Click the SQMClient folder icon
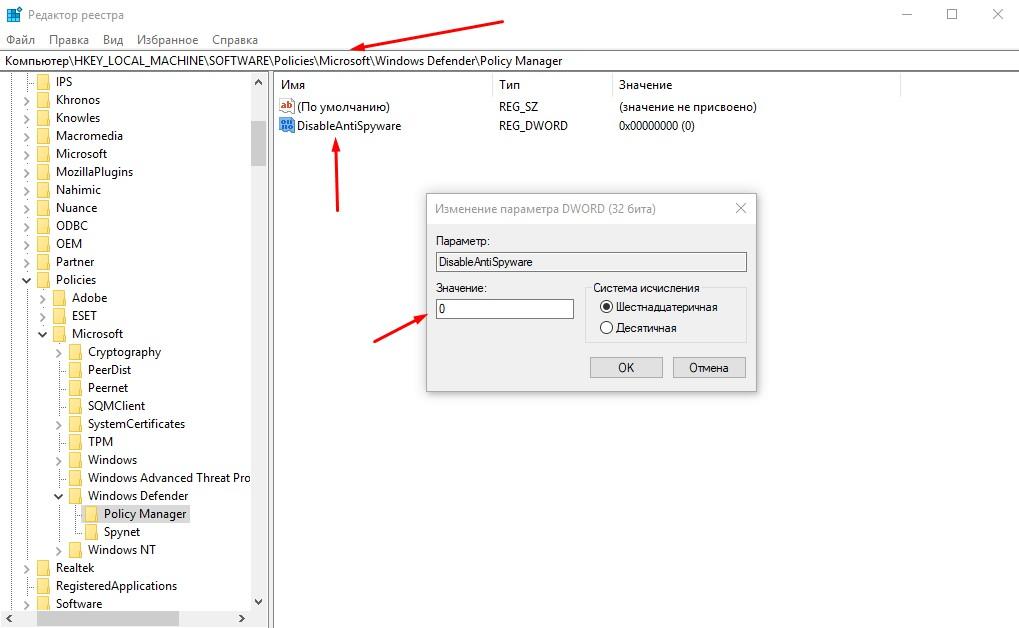Viewport: 1019px width, 628px height. (x=76, y=406)
